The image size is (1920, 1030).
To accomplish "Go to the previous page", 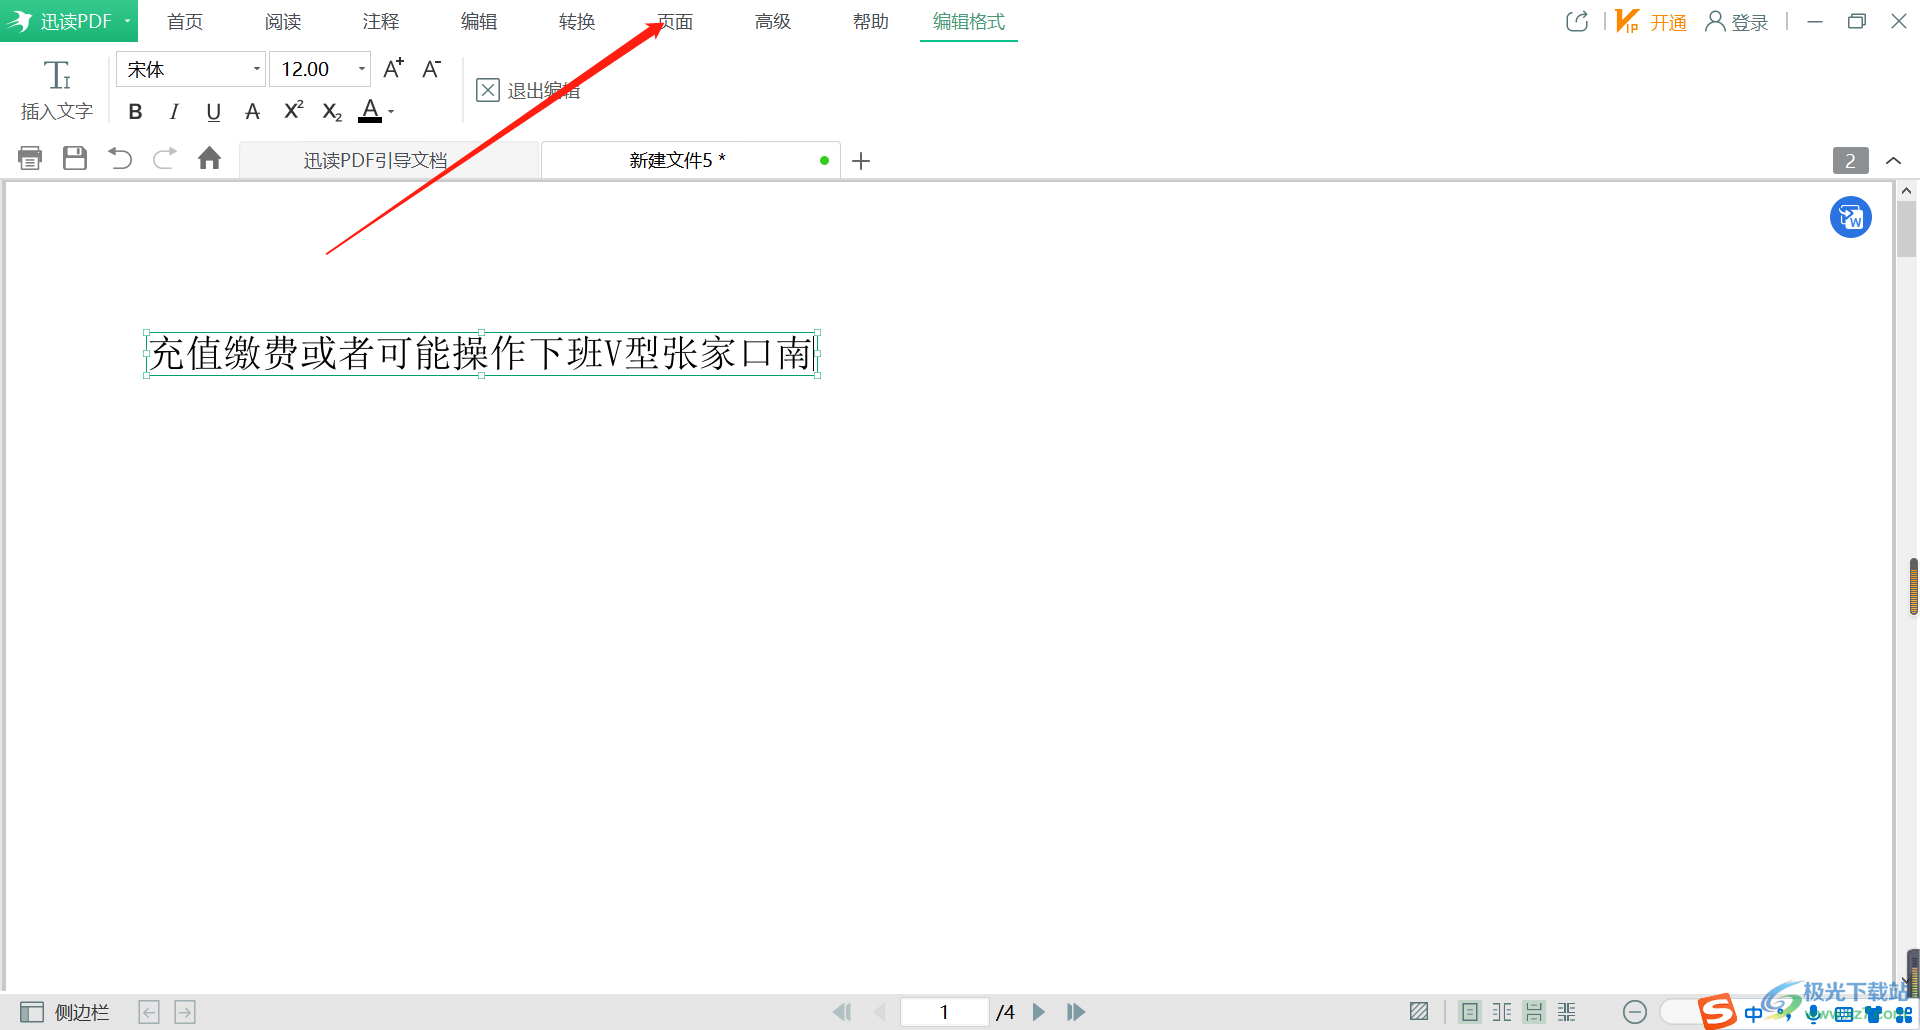I will pyautogui.click(x=880, y=1012).
